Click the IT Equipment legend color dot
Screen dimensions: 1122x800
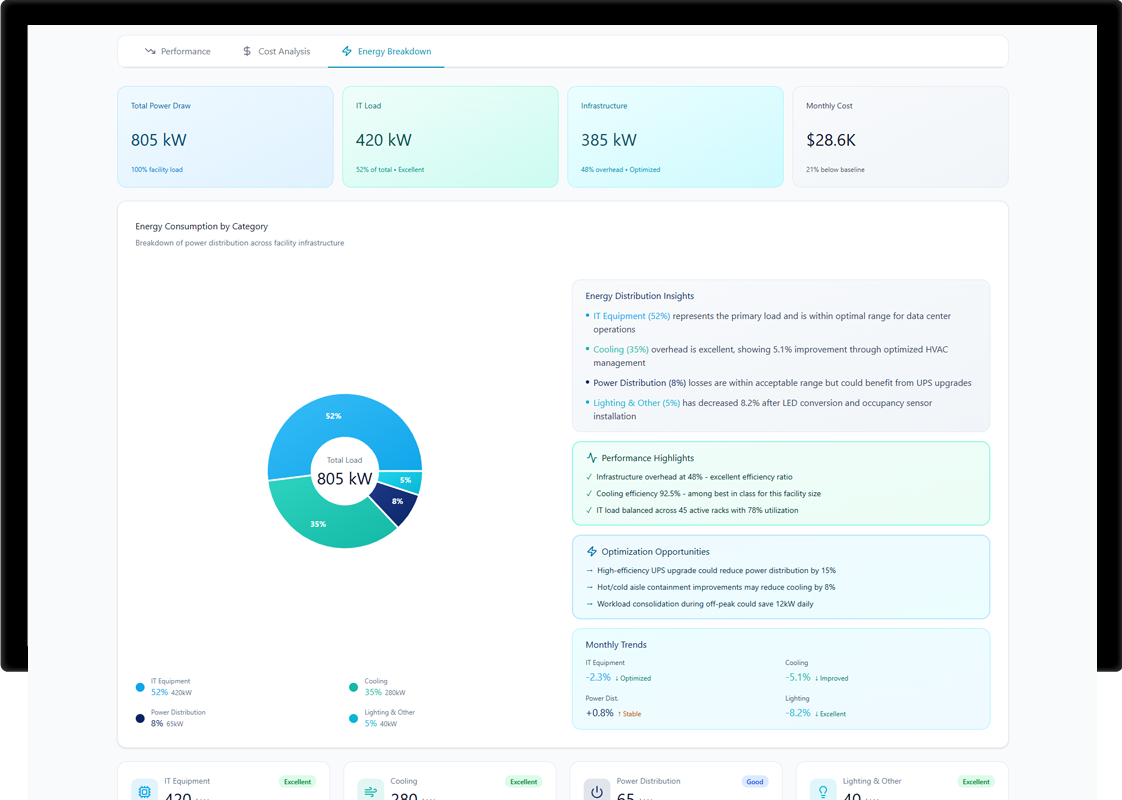[140, 687]
